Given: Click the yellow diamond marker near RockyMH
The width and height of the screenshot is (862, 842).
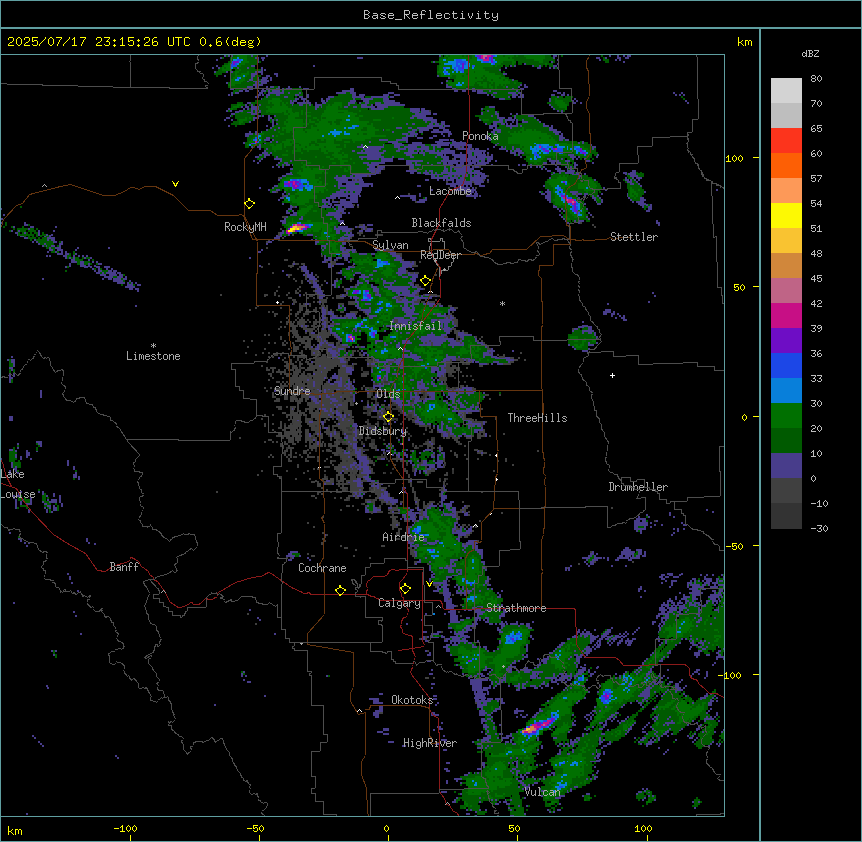Looking at the screenshot, I should 250,204.
